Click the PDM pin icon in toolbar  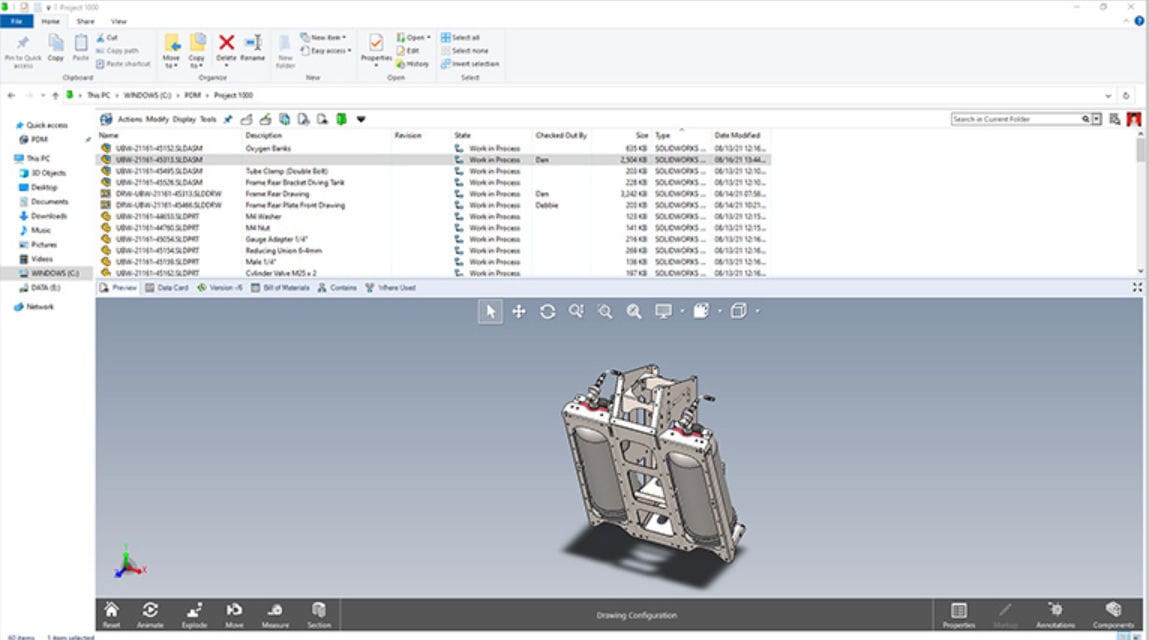tap(228, 119)
